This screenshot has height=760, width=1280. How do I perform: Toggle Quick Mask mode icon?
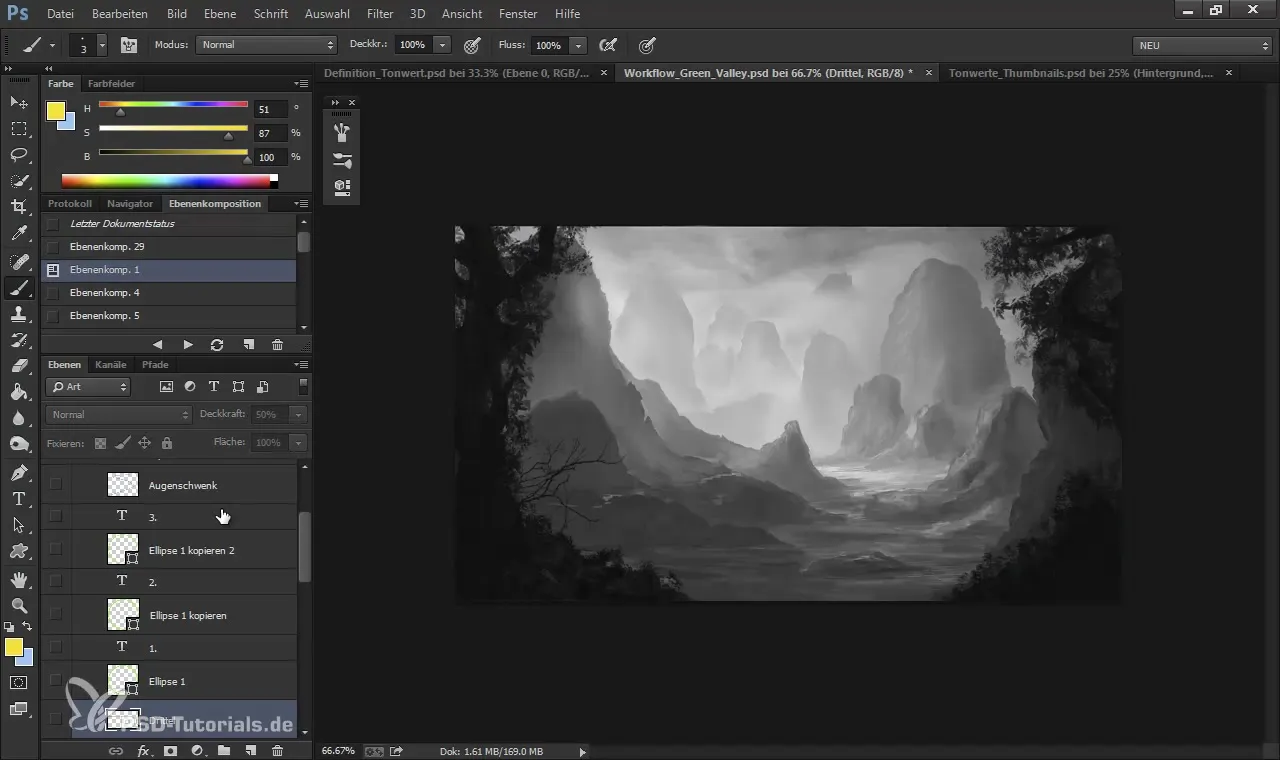pyautogui.click(x=19, y=683)
